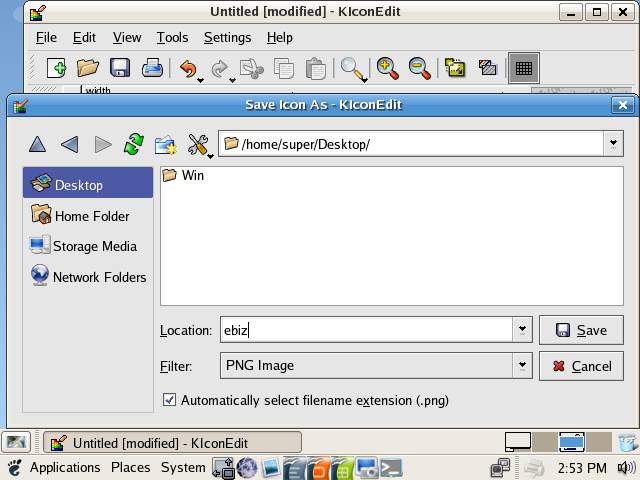This screenshot has height=480, width=640.
Task: Open the PNG Image filter dropdown
Action: click(x=522, y=365)
